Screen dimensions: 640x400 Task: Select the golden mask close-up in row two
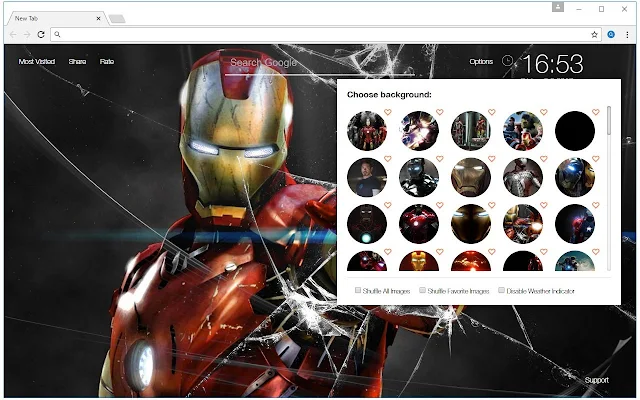(x=471, y=178)
